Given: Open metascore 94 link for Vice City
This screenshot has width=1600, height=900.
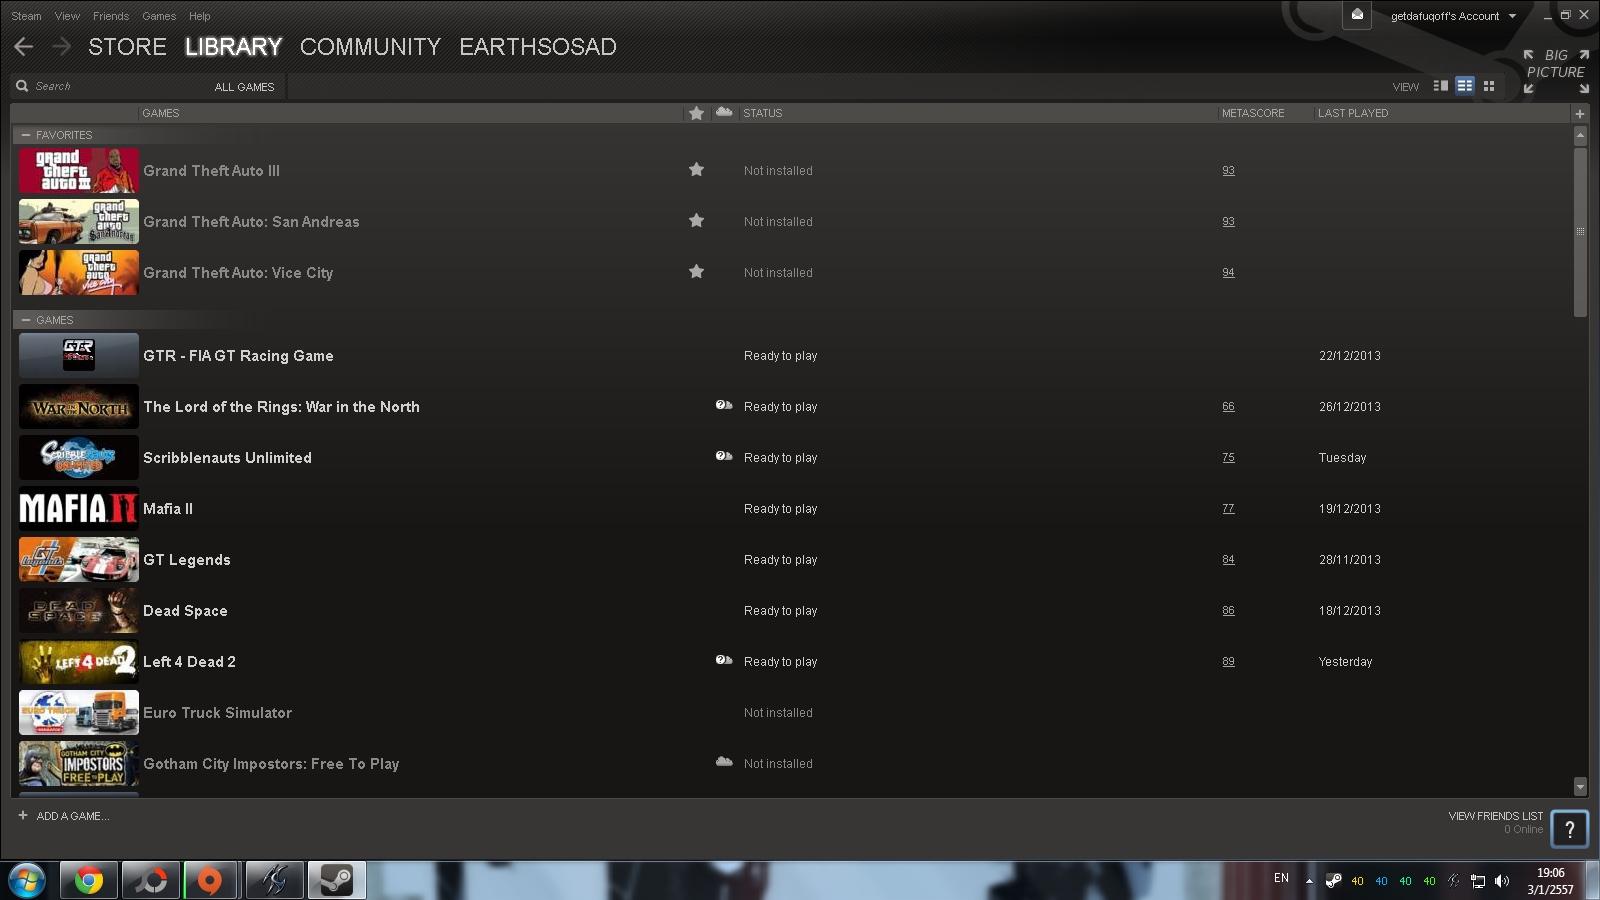Looking at the screenshot, I should click(x=1228, y=273).
